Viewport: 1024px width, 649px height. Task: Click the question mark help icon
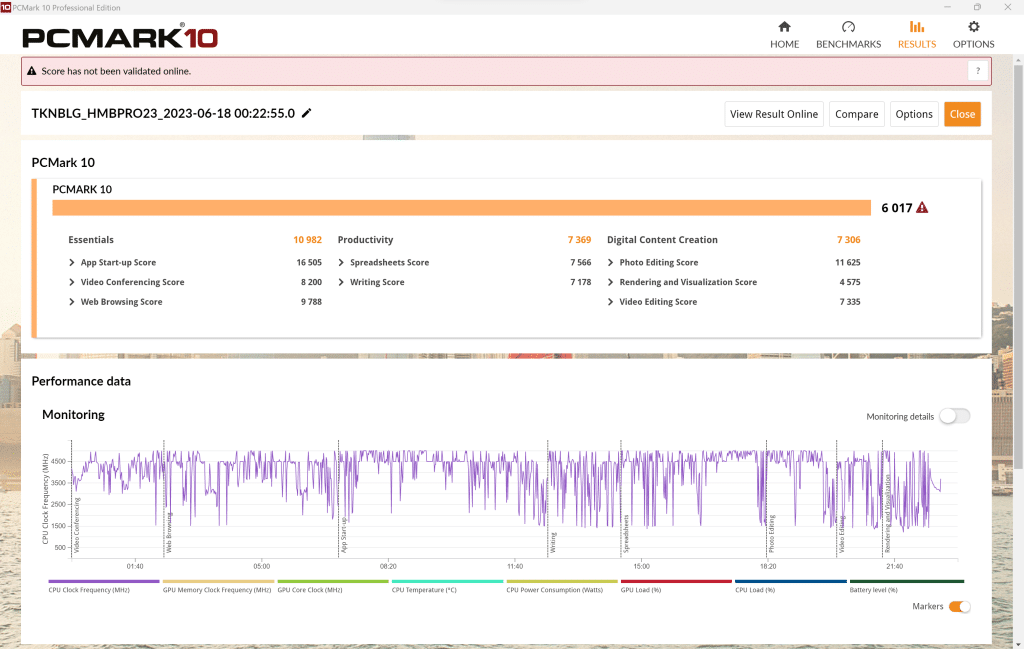point(978,71)
